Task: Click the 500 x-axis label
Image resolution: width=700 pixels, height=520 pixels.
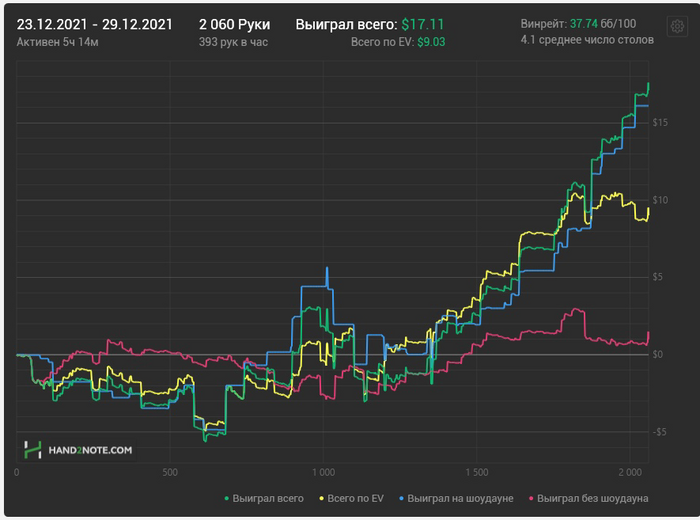Action: 170,472
